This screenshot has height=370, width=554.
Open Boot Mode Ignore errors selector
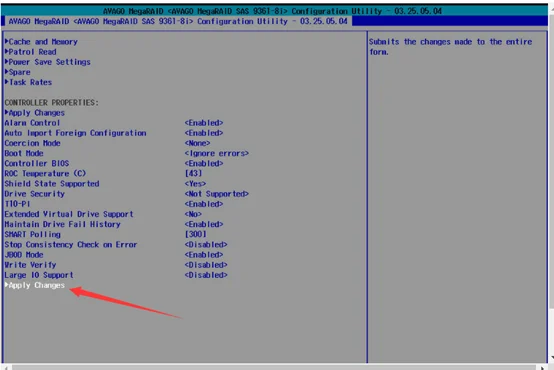point(217,153)
